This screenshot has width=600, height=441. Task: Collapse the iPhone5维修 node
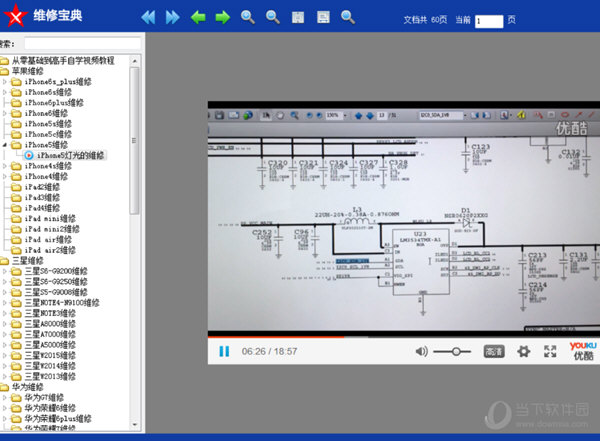(x=5, y=145)
